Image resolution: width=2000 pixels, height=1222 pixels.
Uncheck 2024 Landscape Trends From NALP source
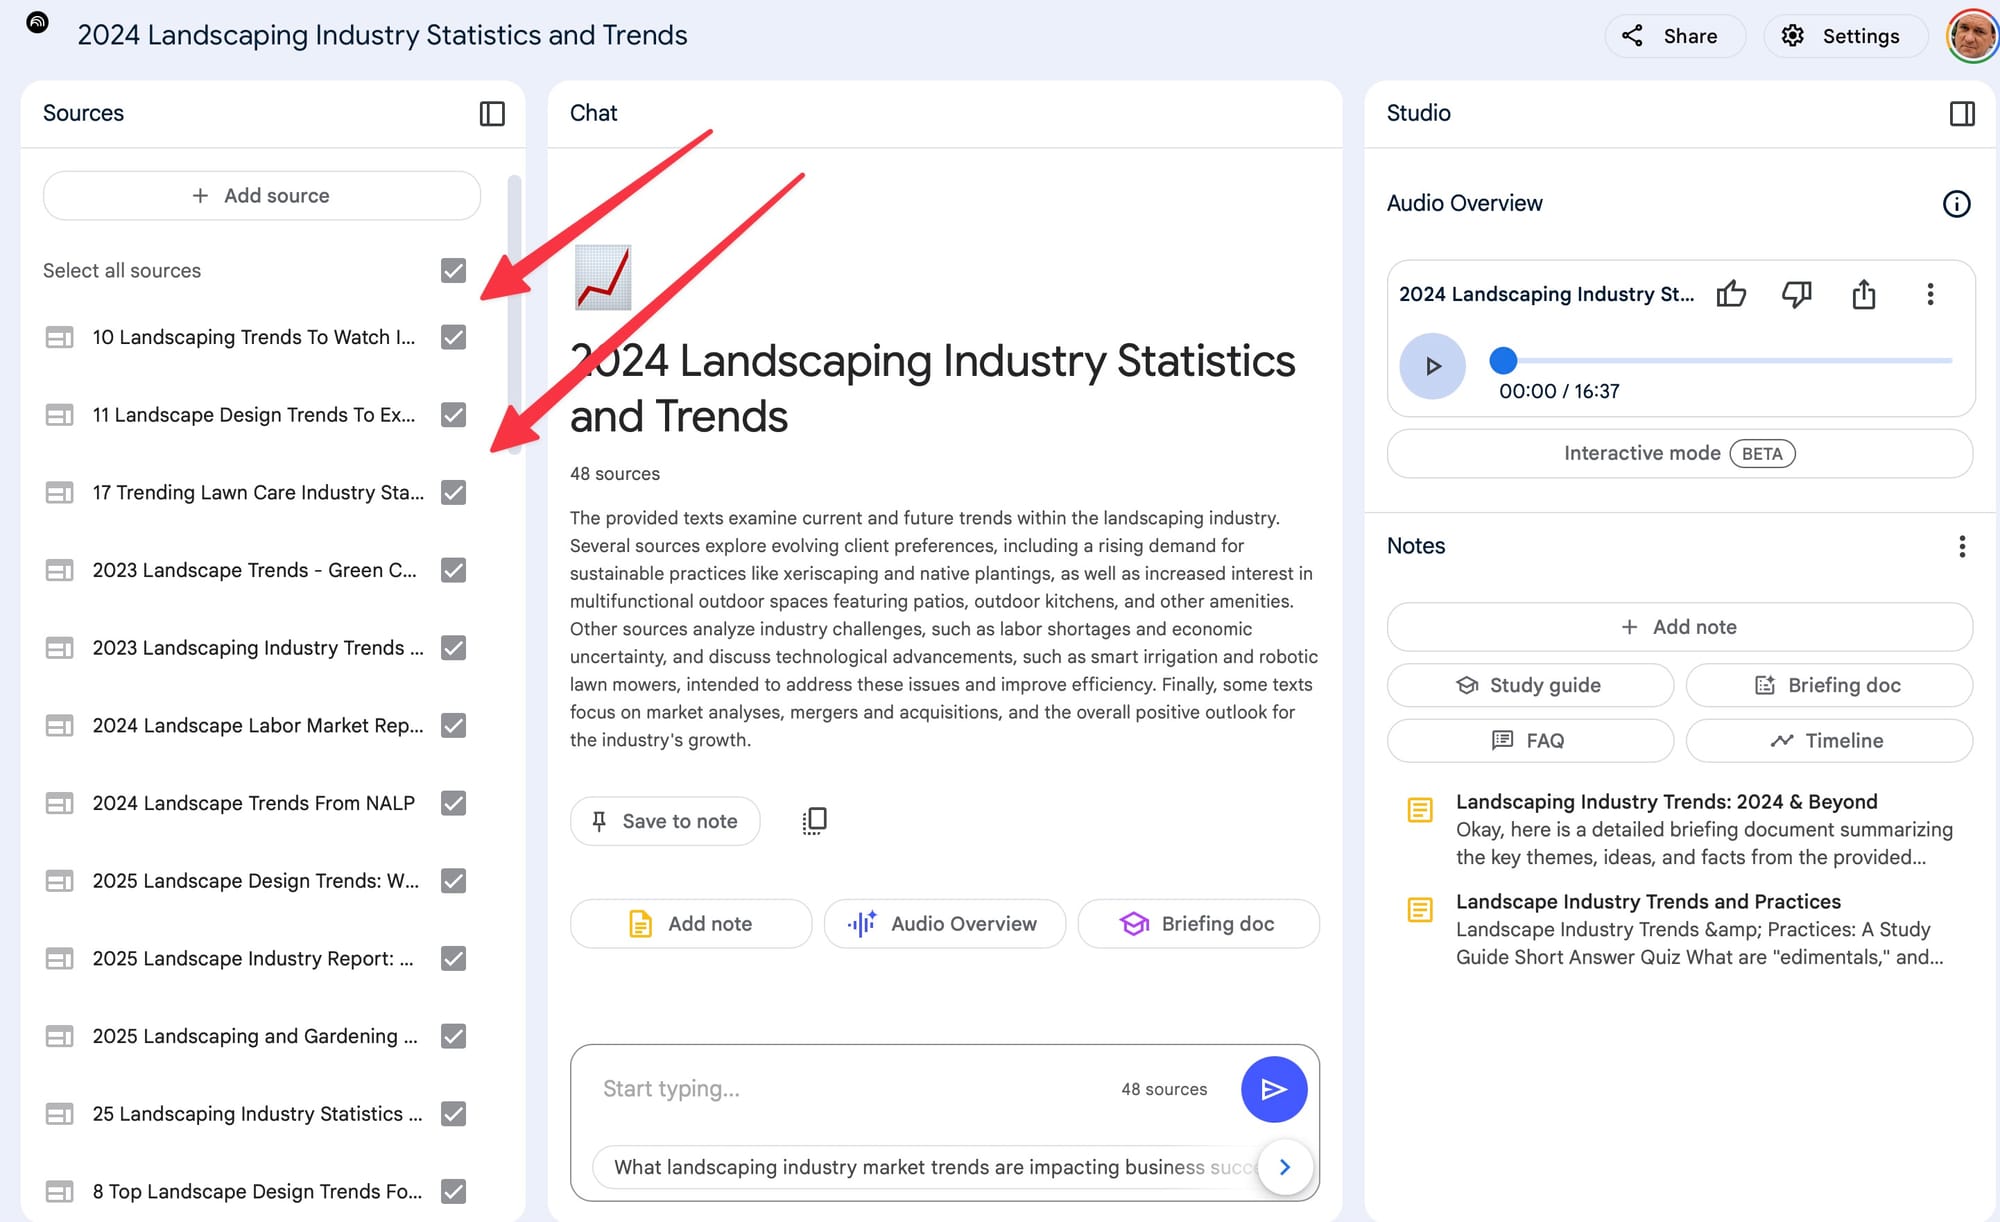pyautogui.click(x=453, y=803)
